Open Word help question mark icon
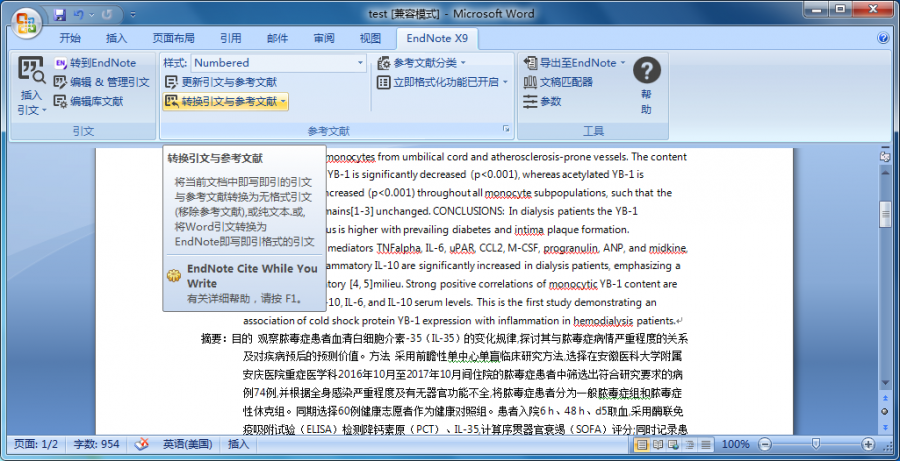The height and width of the screenshot is (461, 900). tap(883, 38)
